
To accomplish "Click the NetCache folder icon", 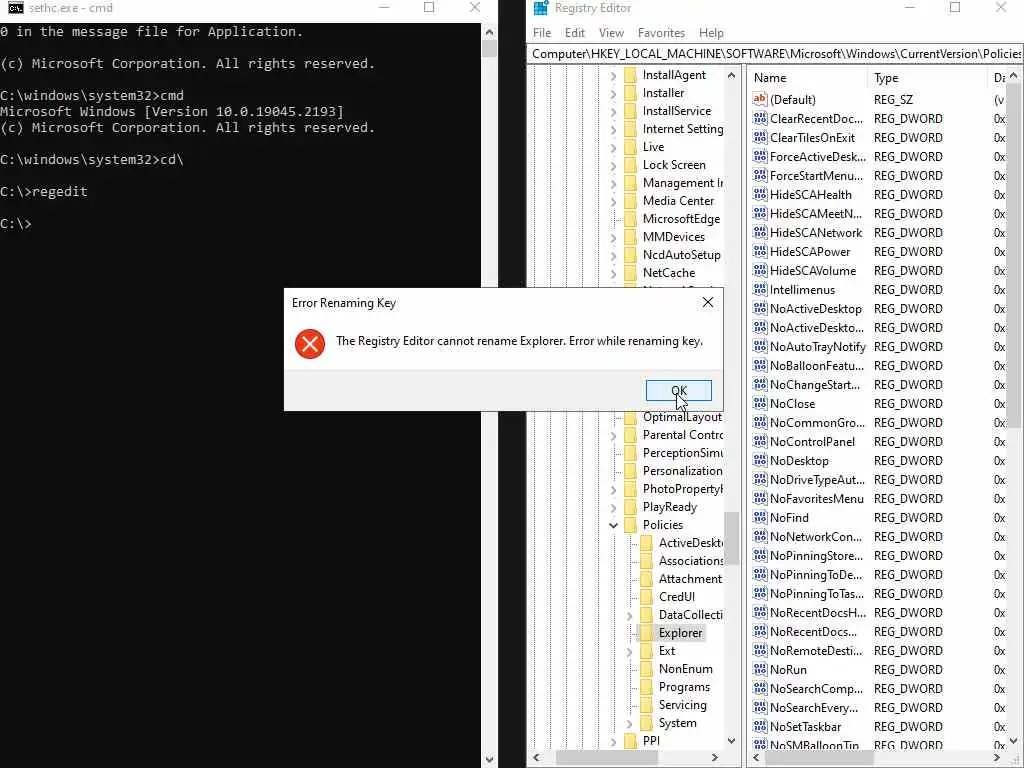I will tap(631, 273).
